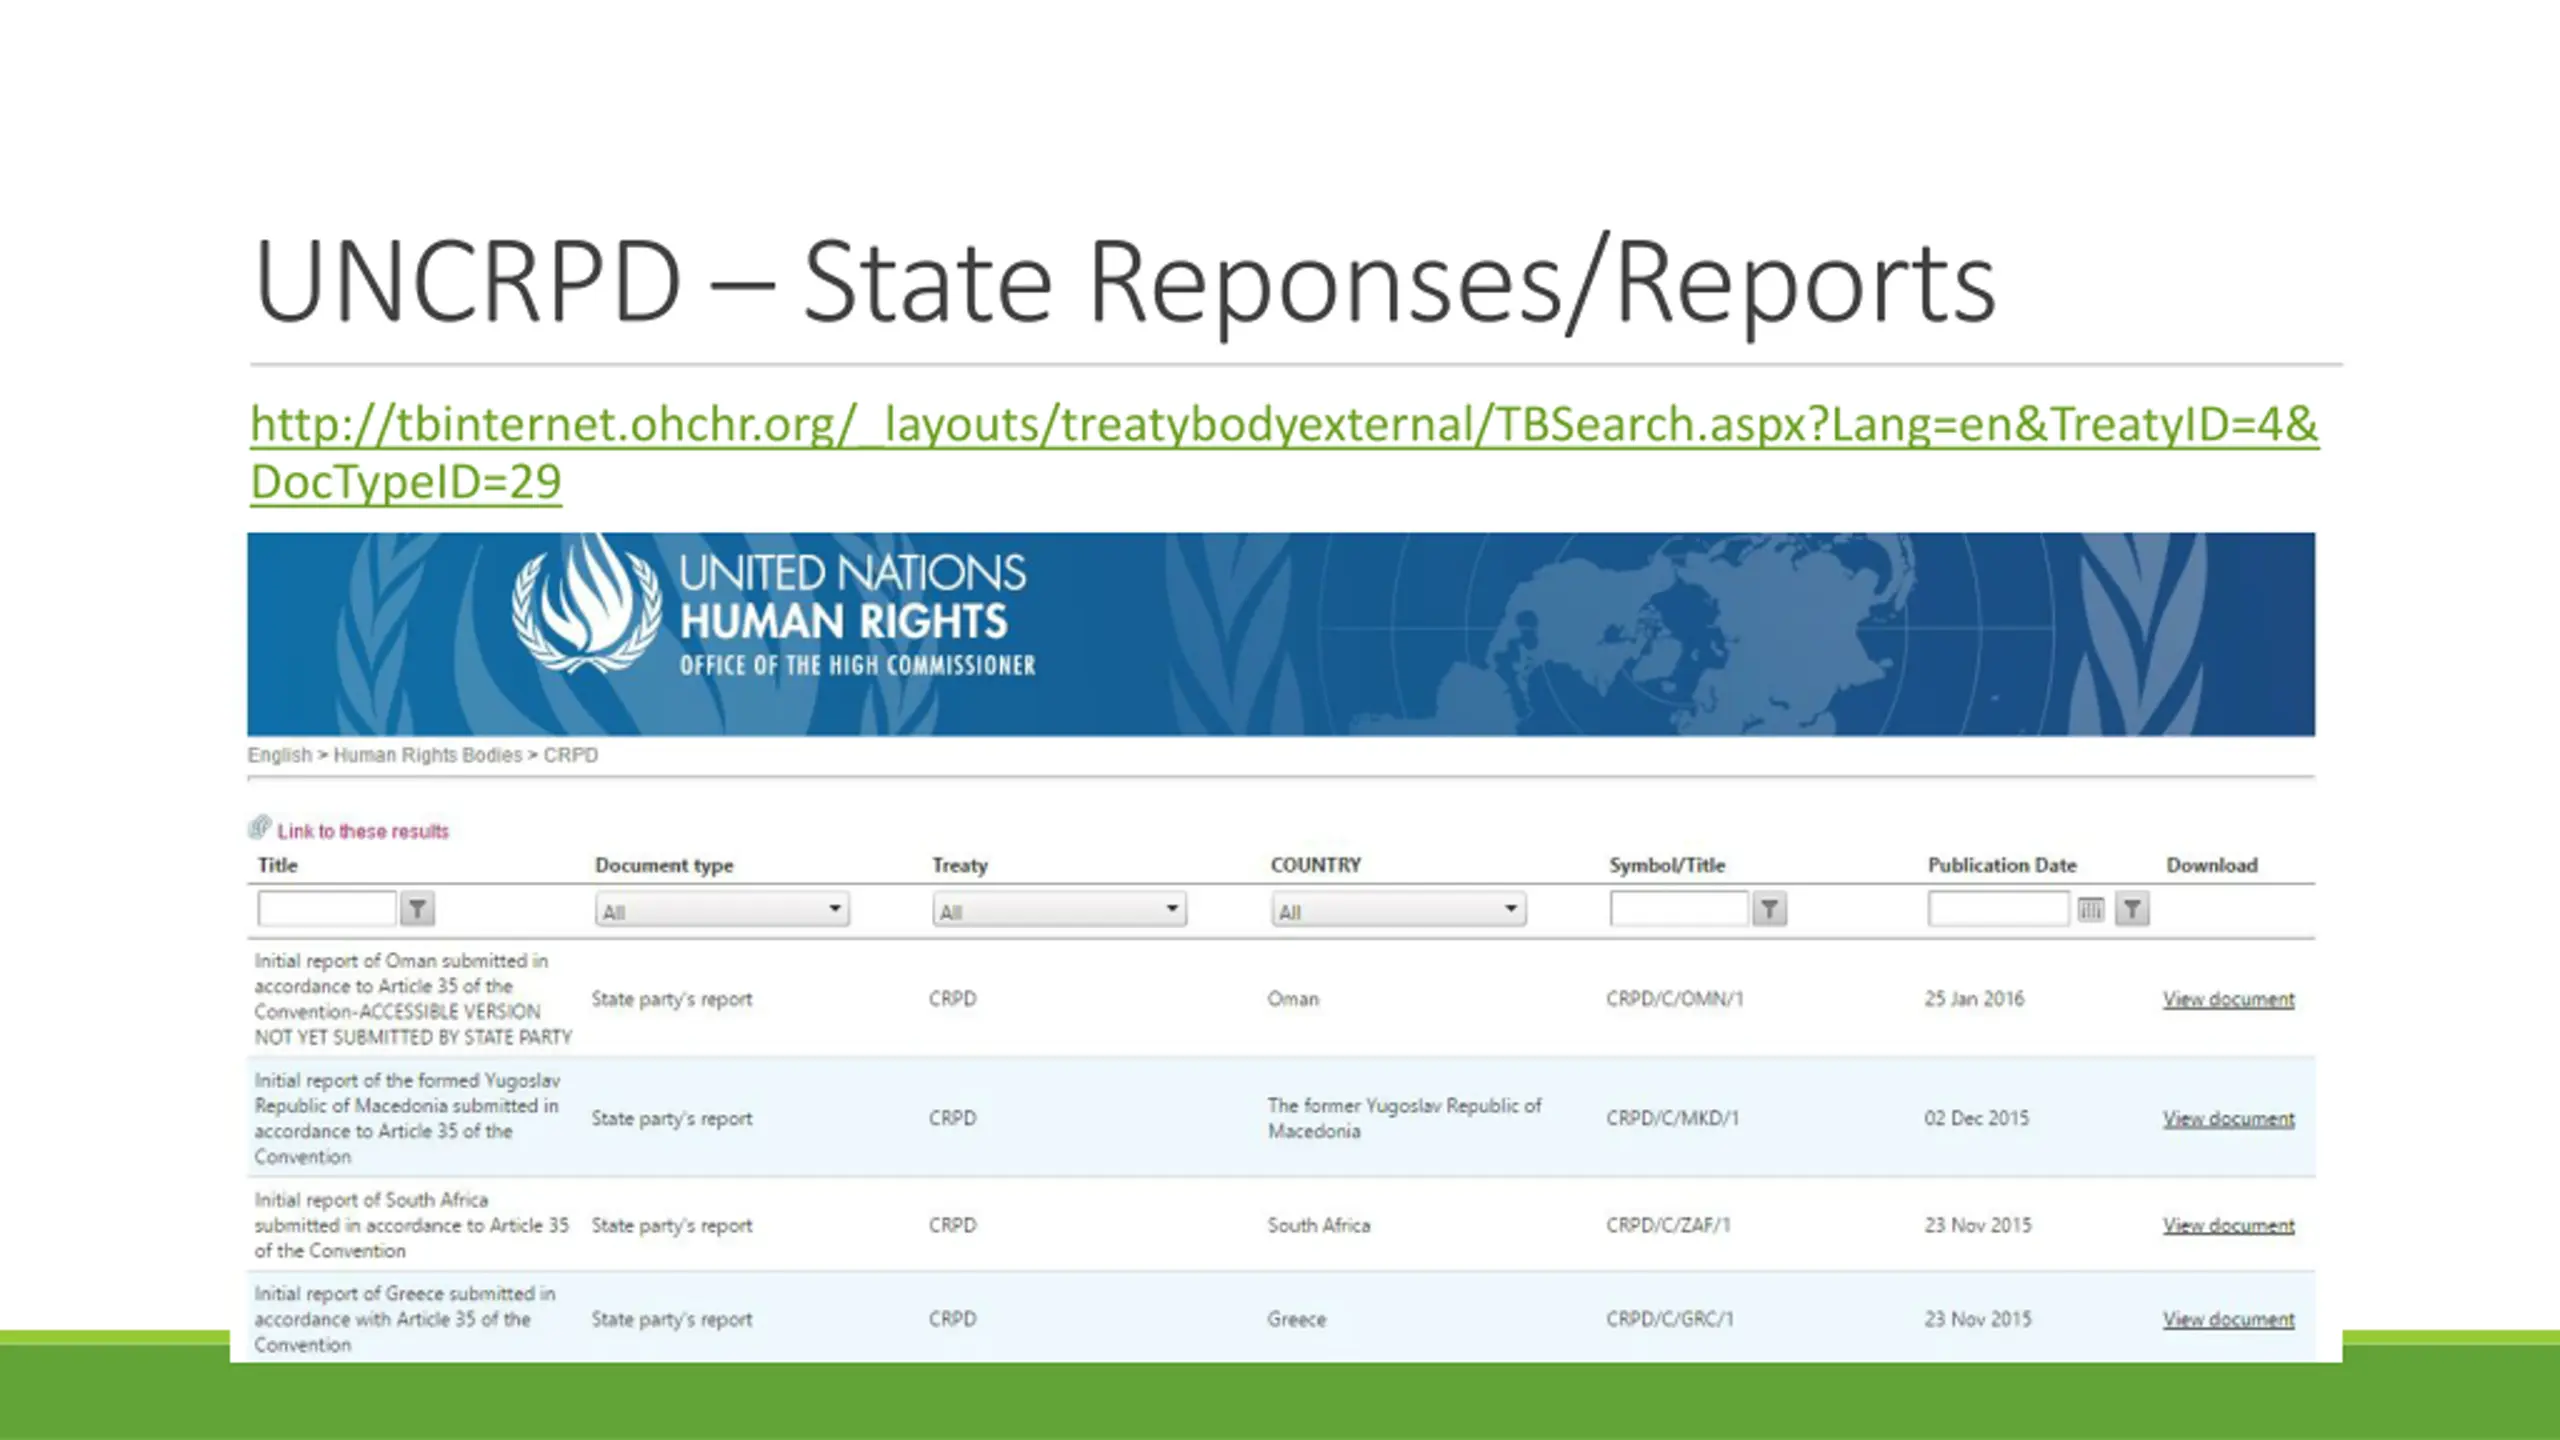Click the 02 Dec 2015 date cell
Viewport: 2560px width, 1440px height.
(x=1977, y=1118)
